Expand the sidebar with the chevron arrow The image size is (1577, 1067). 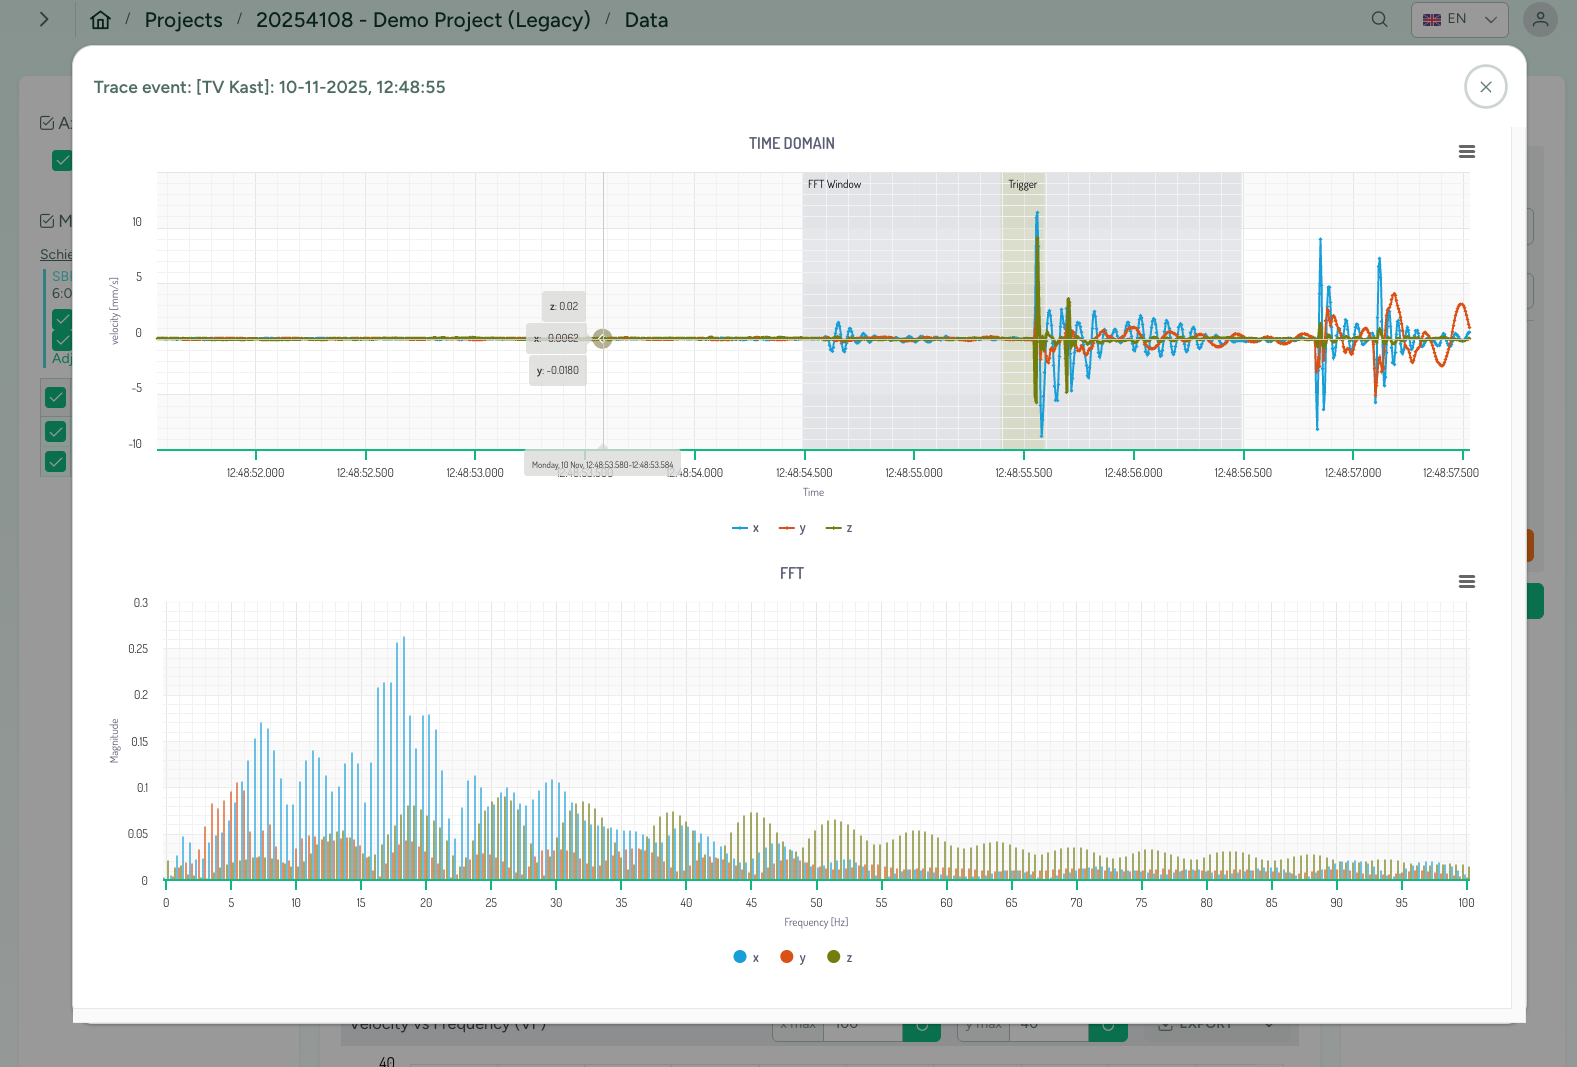point(44,19)
